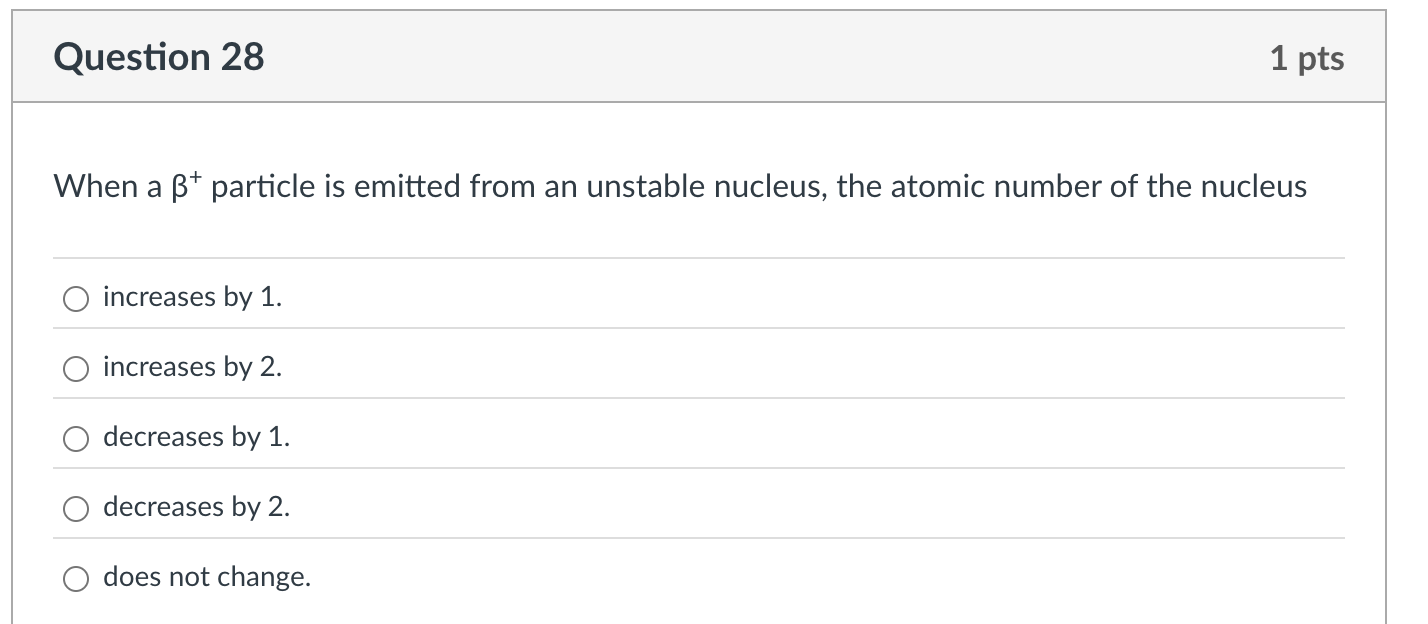
Task: Click the "increases by 1." answer text label
Action: tap(192, 296)
